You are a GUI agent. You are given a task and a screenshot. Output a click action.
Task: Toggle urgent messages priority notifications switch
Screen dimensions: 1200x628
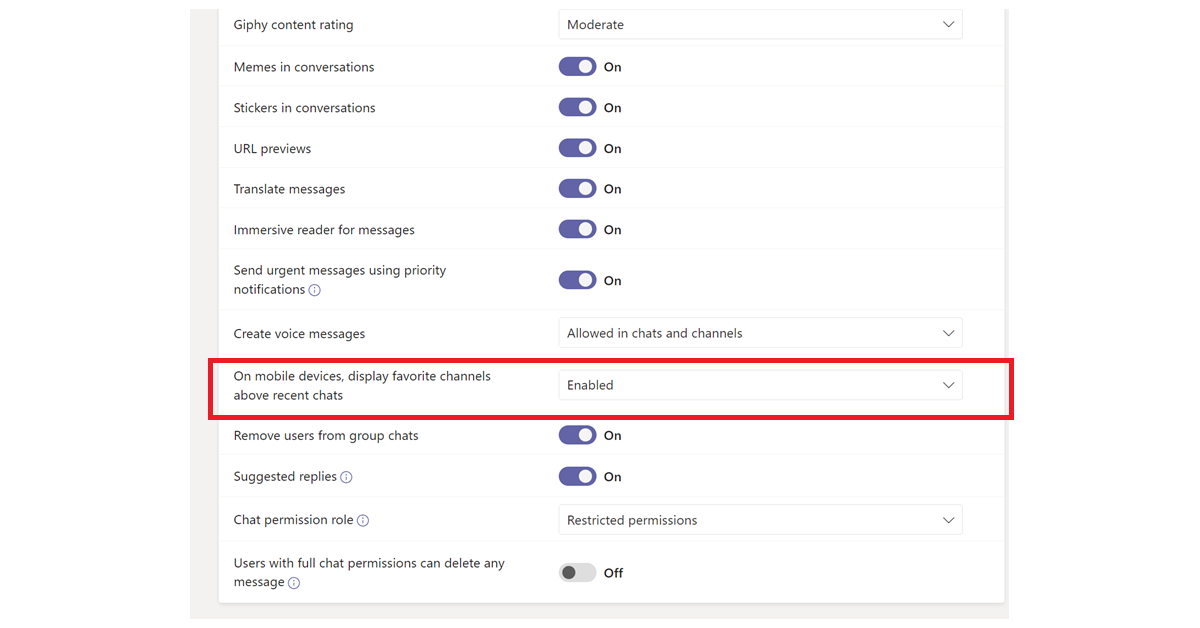pyautogui.click(x=577, y=281)
